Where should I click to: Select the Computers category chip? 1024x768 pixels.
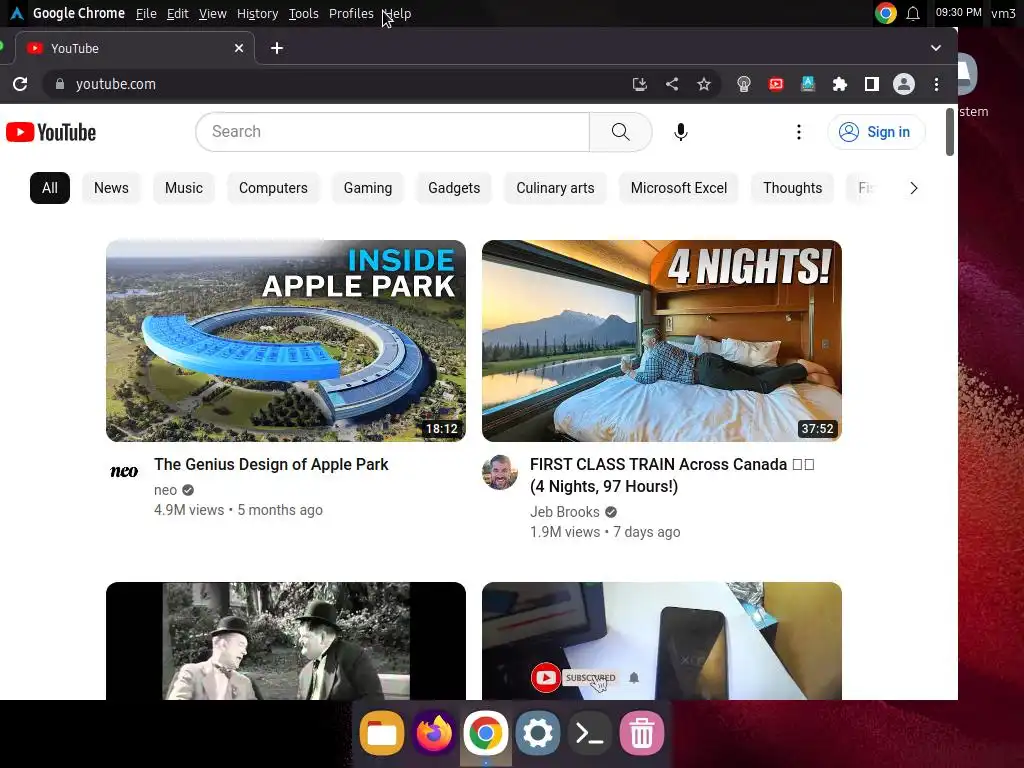tap(273, 188)
